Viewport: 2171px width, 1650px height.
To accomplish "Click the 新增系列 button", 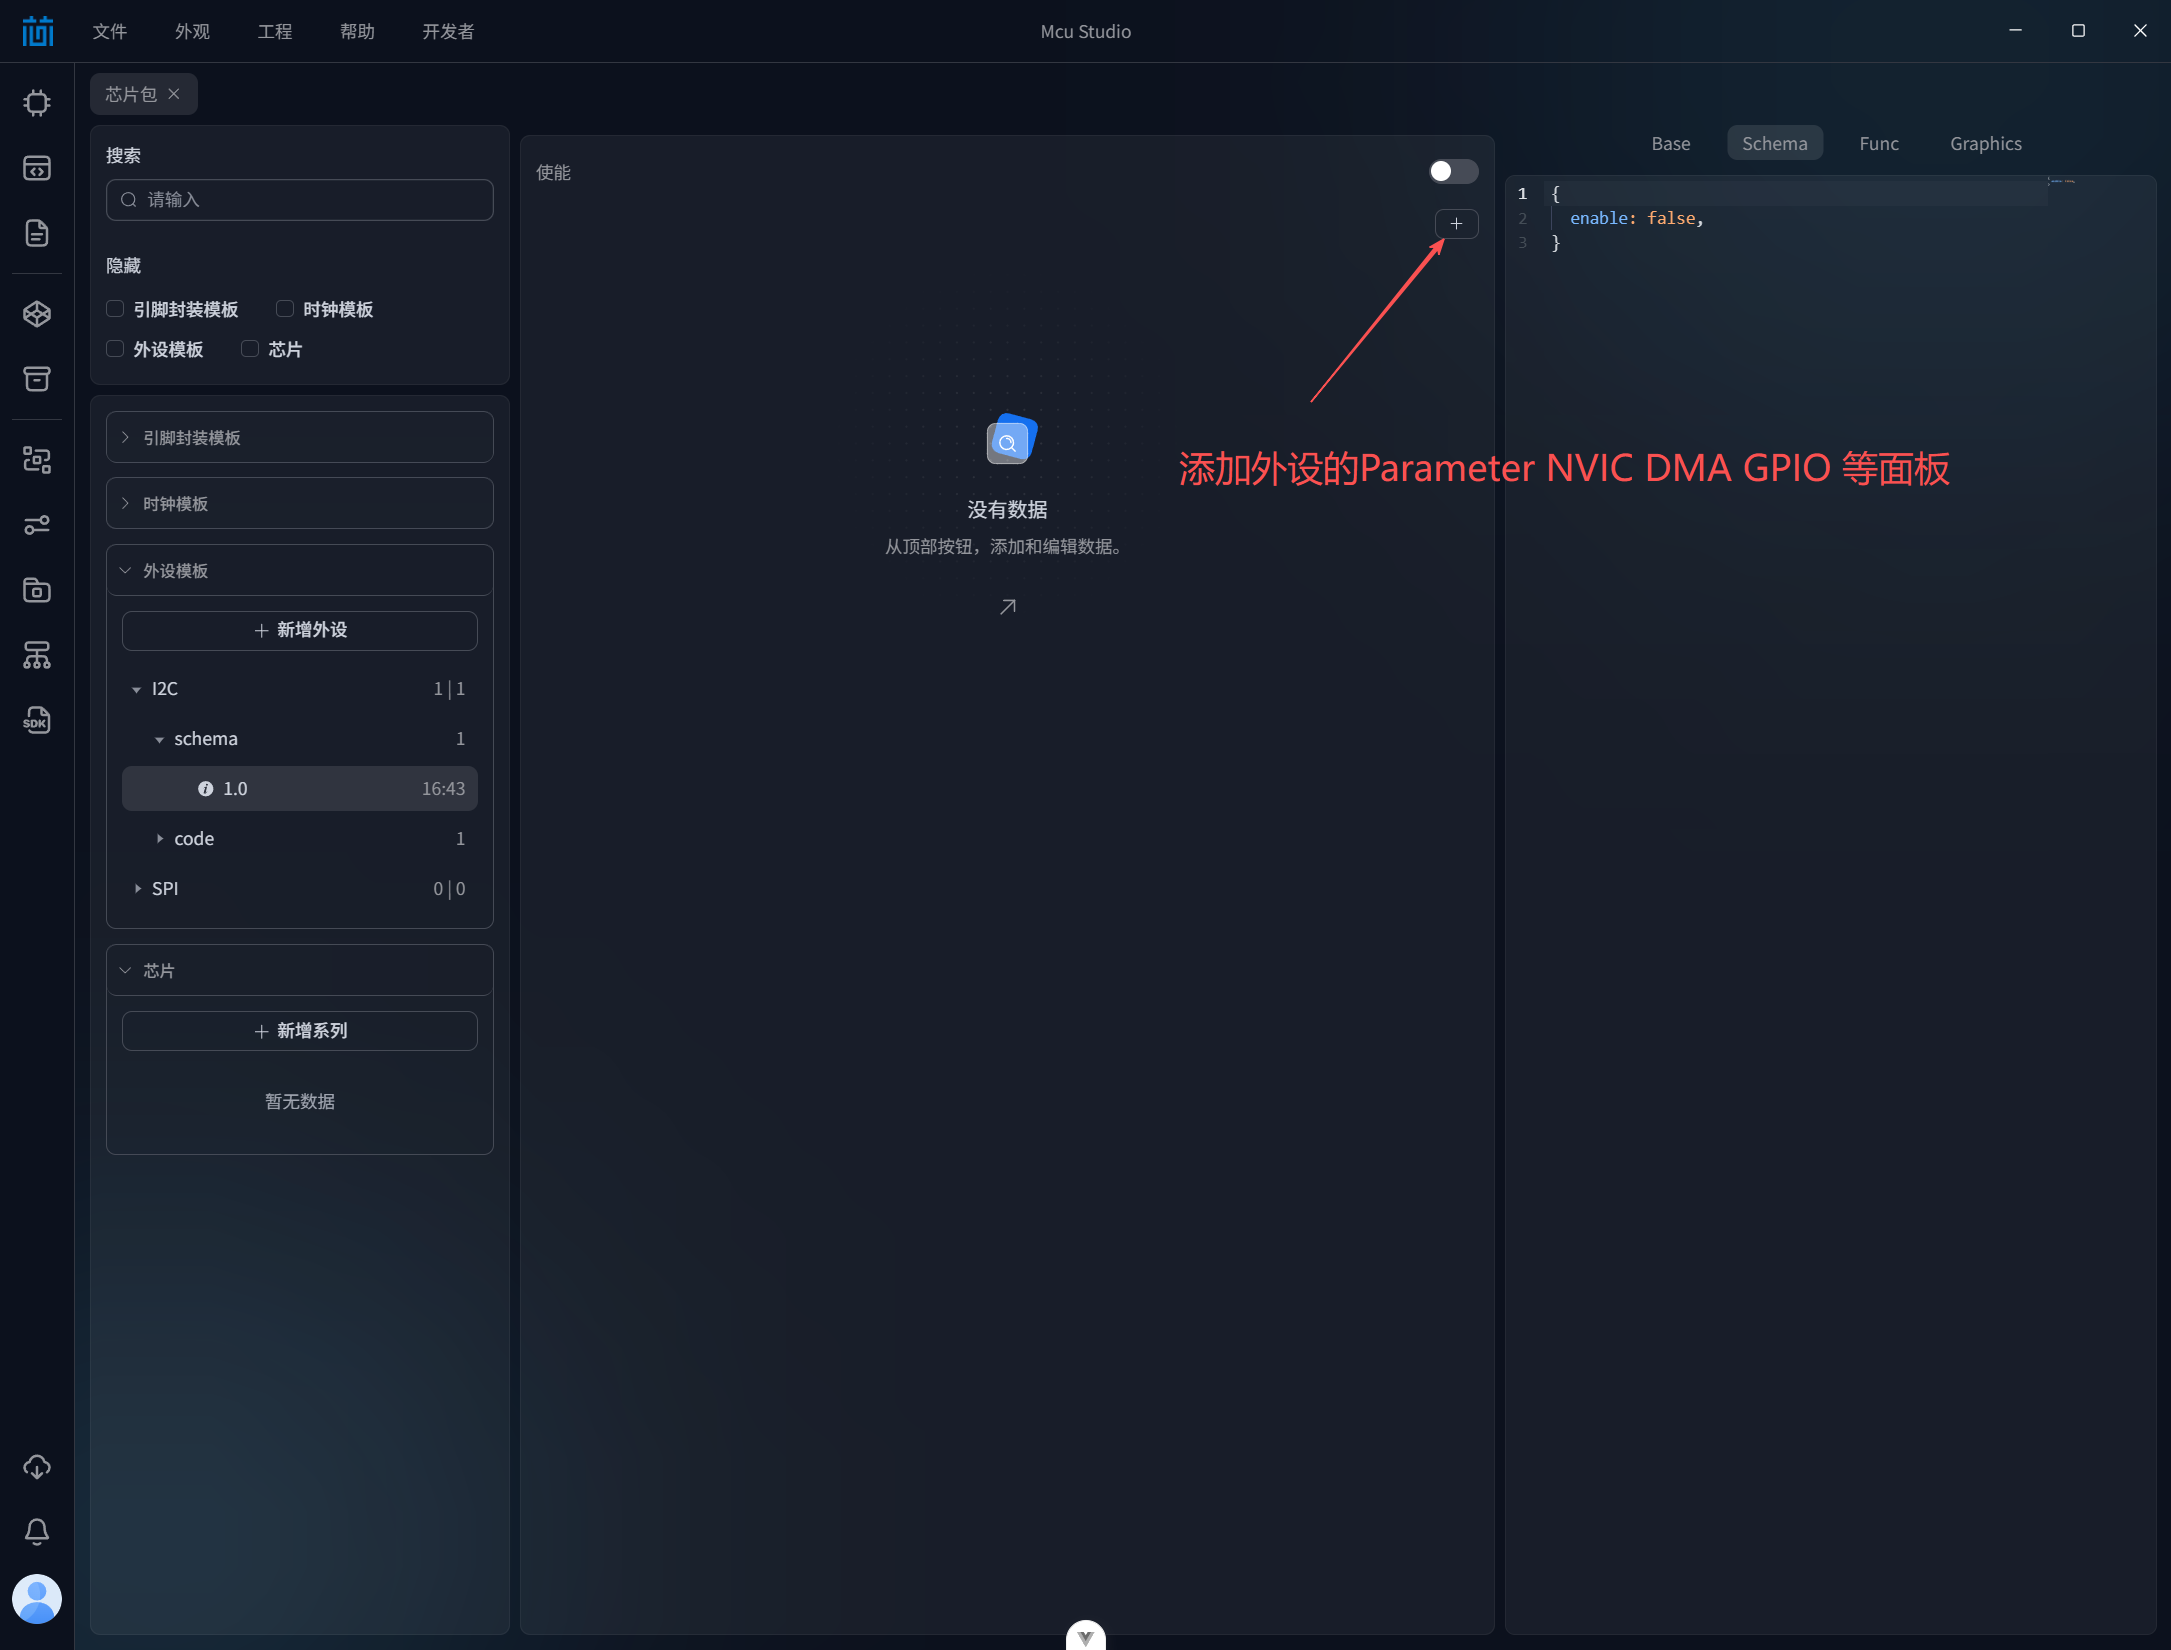I will (x=299, y=1031).
